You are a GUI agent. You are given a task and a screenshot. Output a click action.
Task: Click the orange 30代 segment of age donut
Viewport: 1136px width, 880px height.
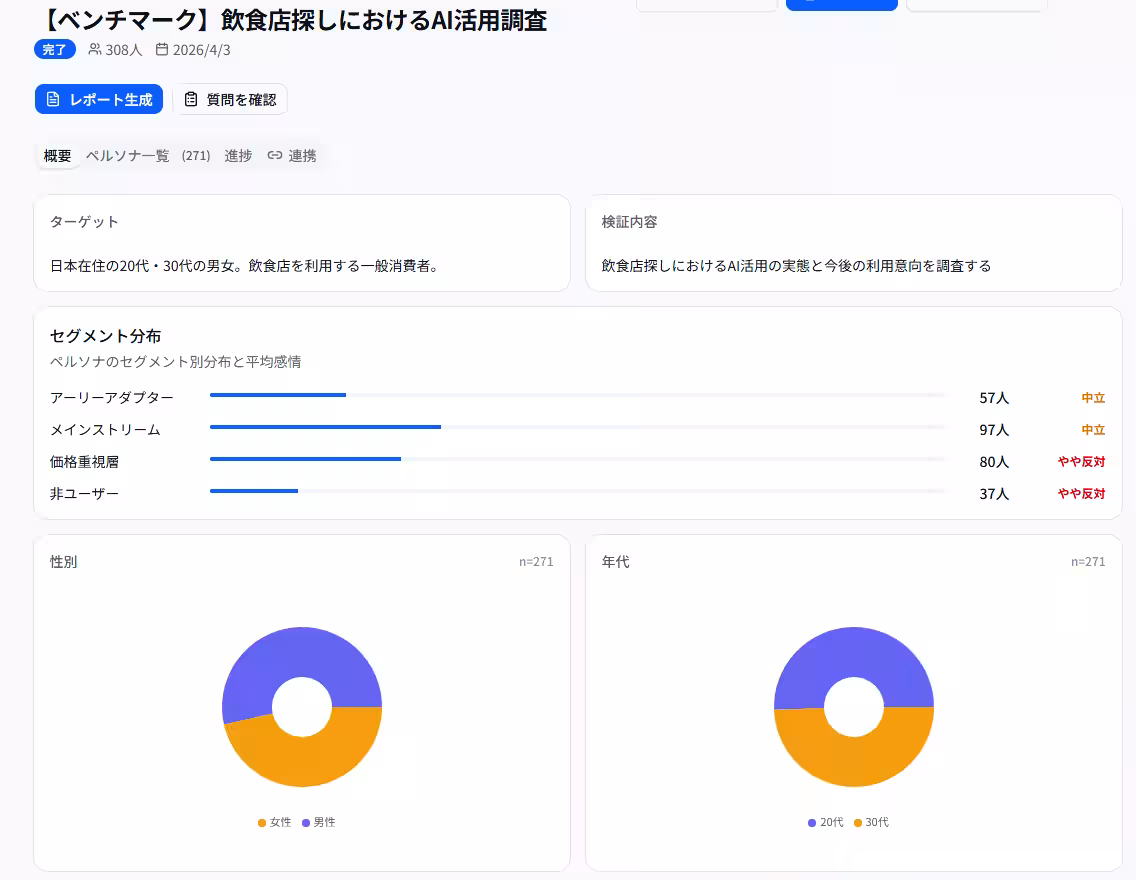[853, 762]
